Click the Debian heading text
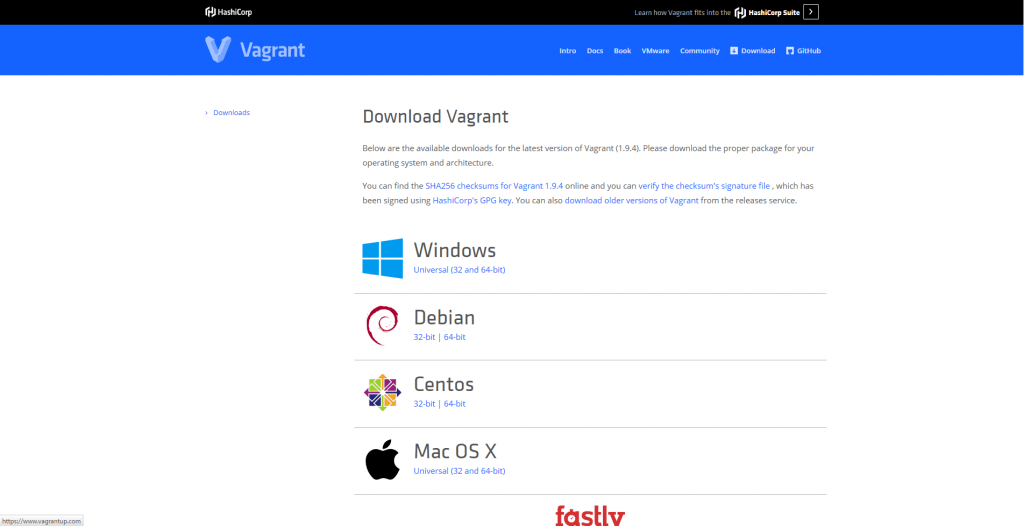 point(444,318)
